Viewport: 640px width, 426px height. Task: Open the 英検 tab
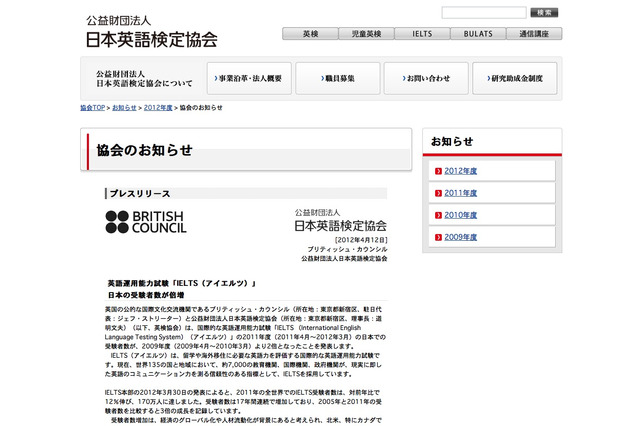[310, 34]
